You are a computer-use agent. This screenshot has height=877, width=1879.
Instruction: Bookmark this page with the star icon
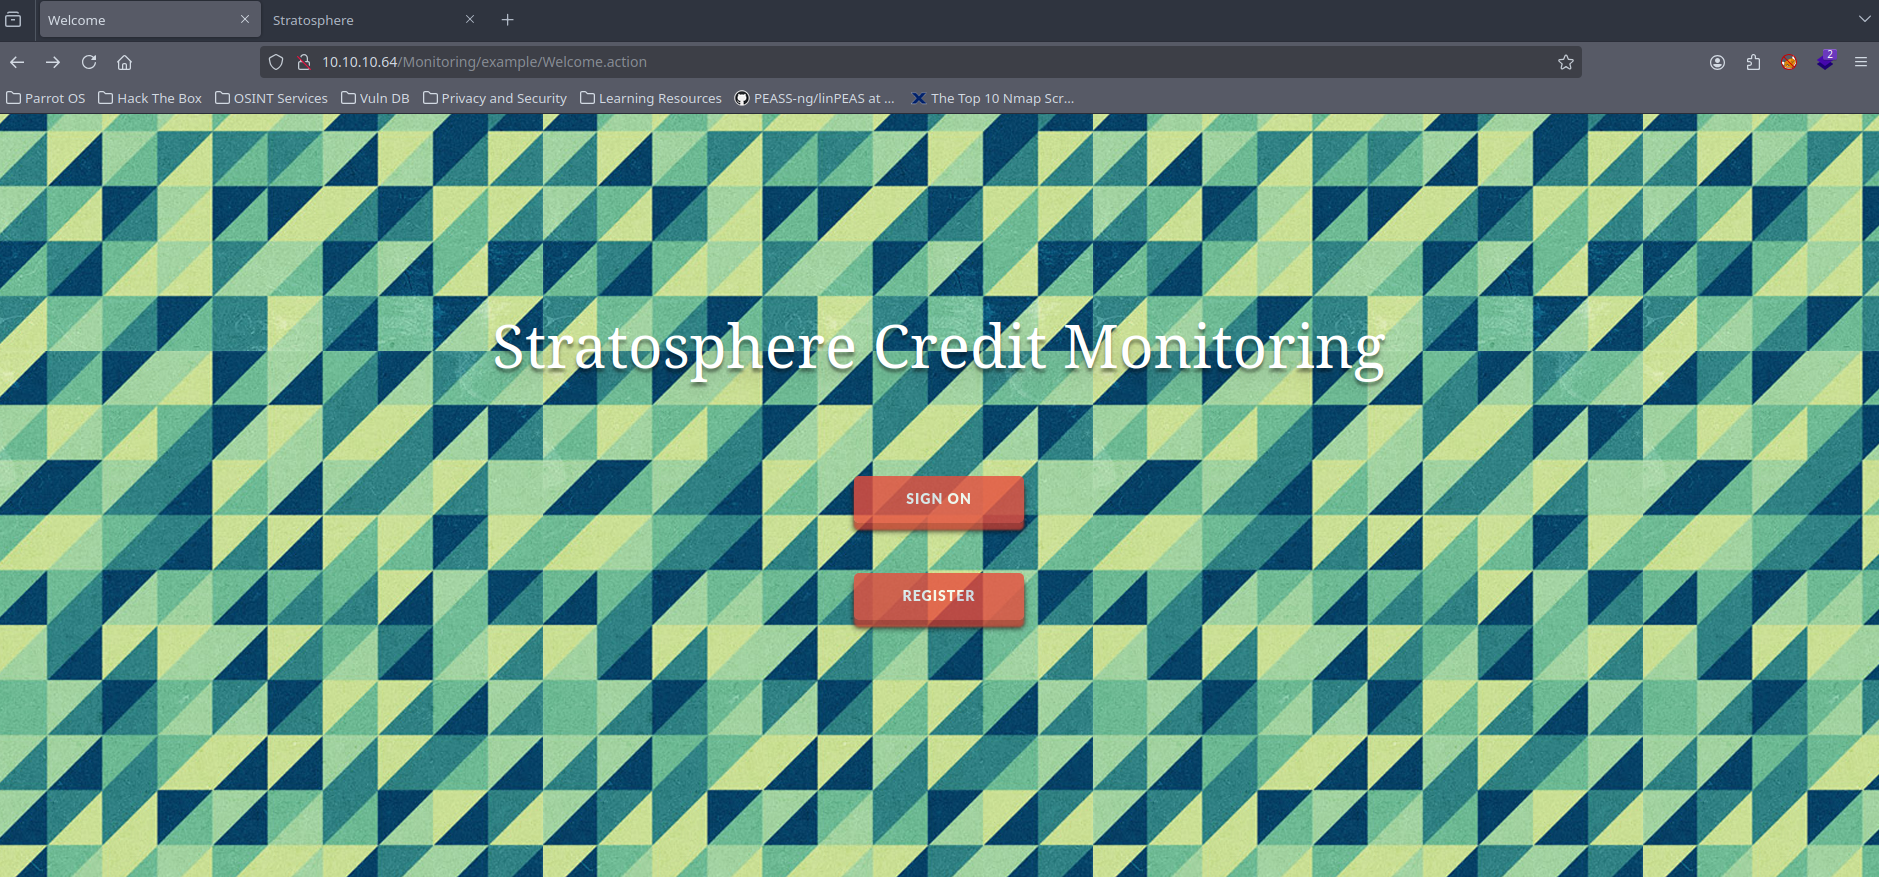click(x=1565, y=62)
